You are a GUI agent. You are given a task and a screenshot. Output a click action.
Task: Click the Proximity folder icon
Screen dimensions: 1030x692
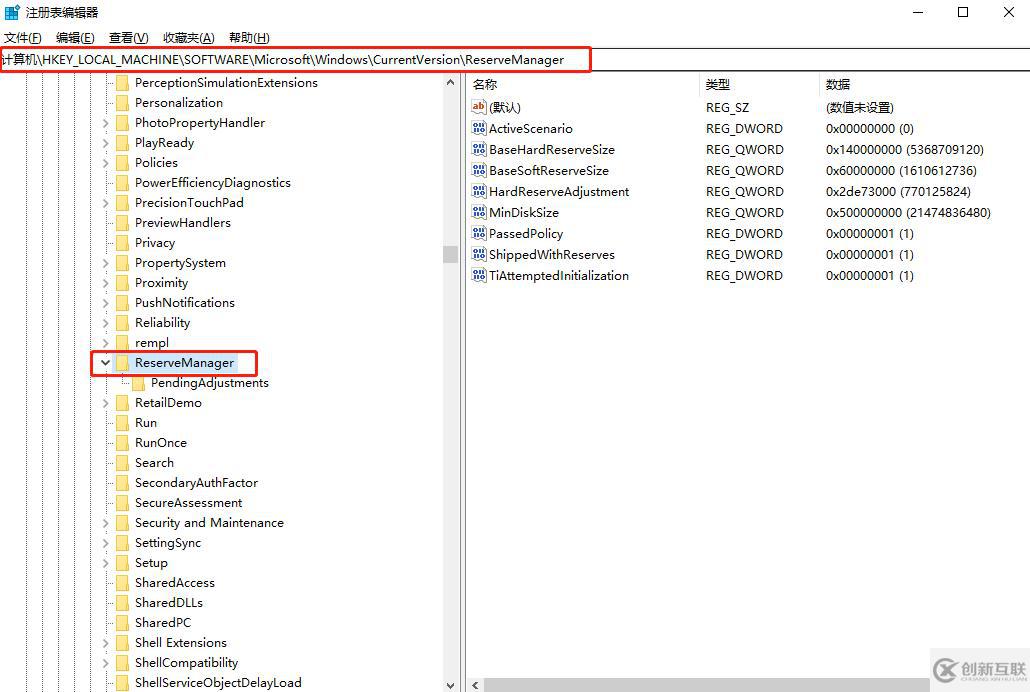click(122, 283)
